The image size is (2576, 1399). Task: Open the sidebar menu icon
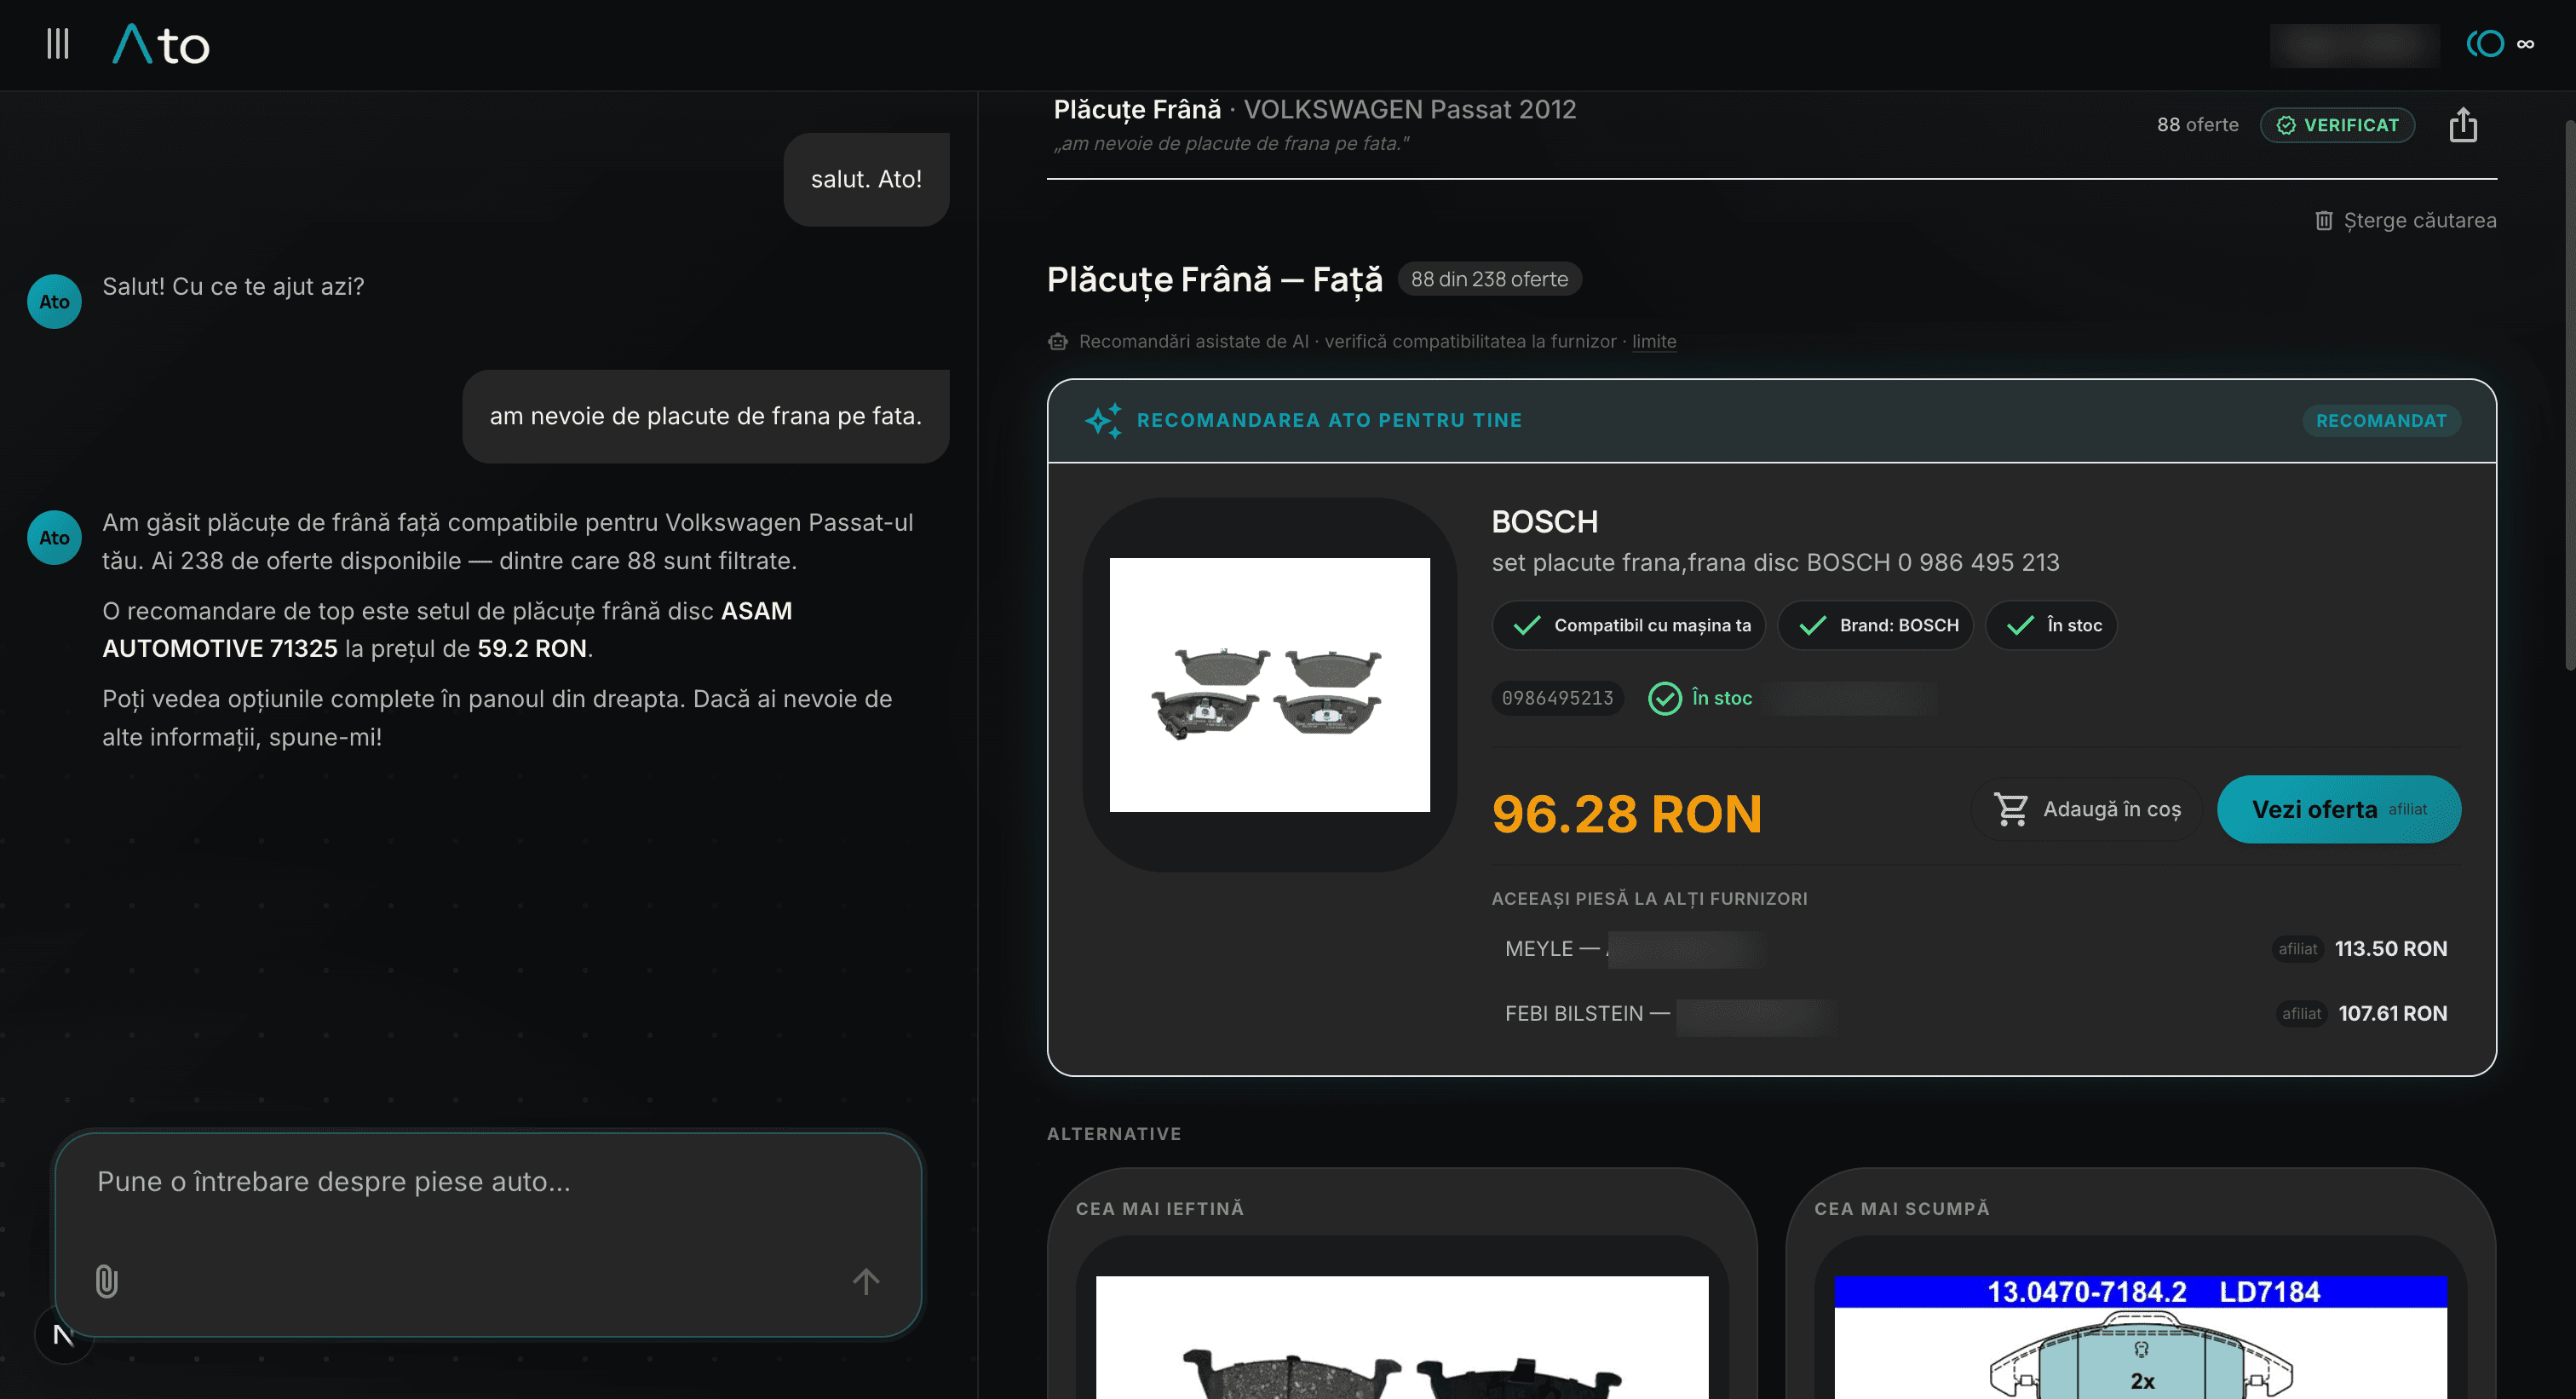58,44
